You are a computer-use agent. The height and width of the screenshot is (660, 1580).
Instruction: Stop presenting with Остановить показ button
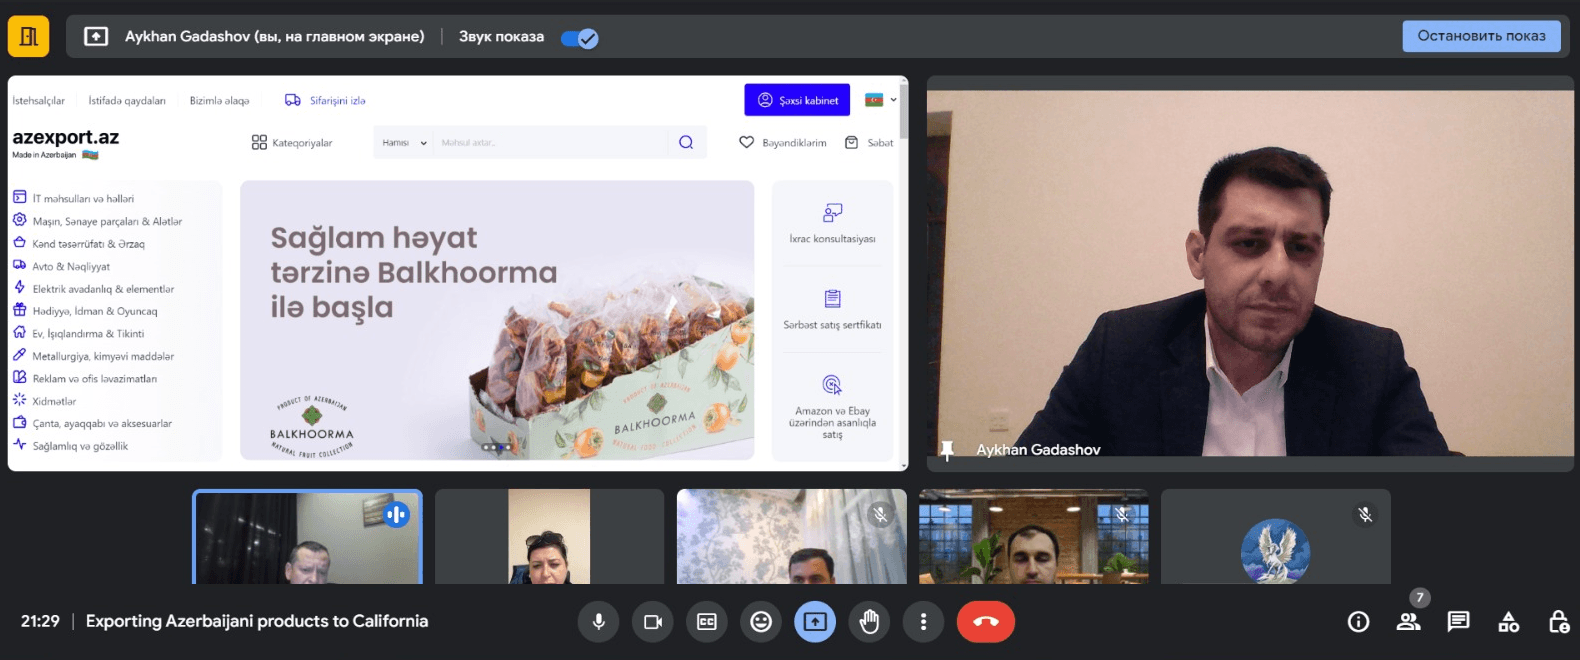tap(1481, 36)
